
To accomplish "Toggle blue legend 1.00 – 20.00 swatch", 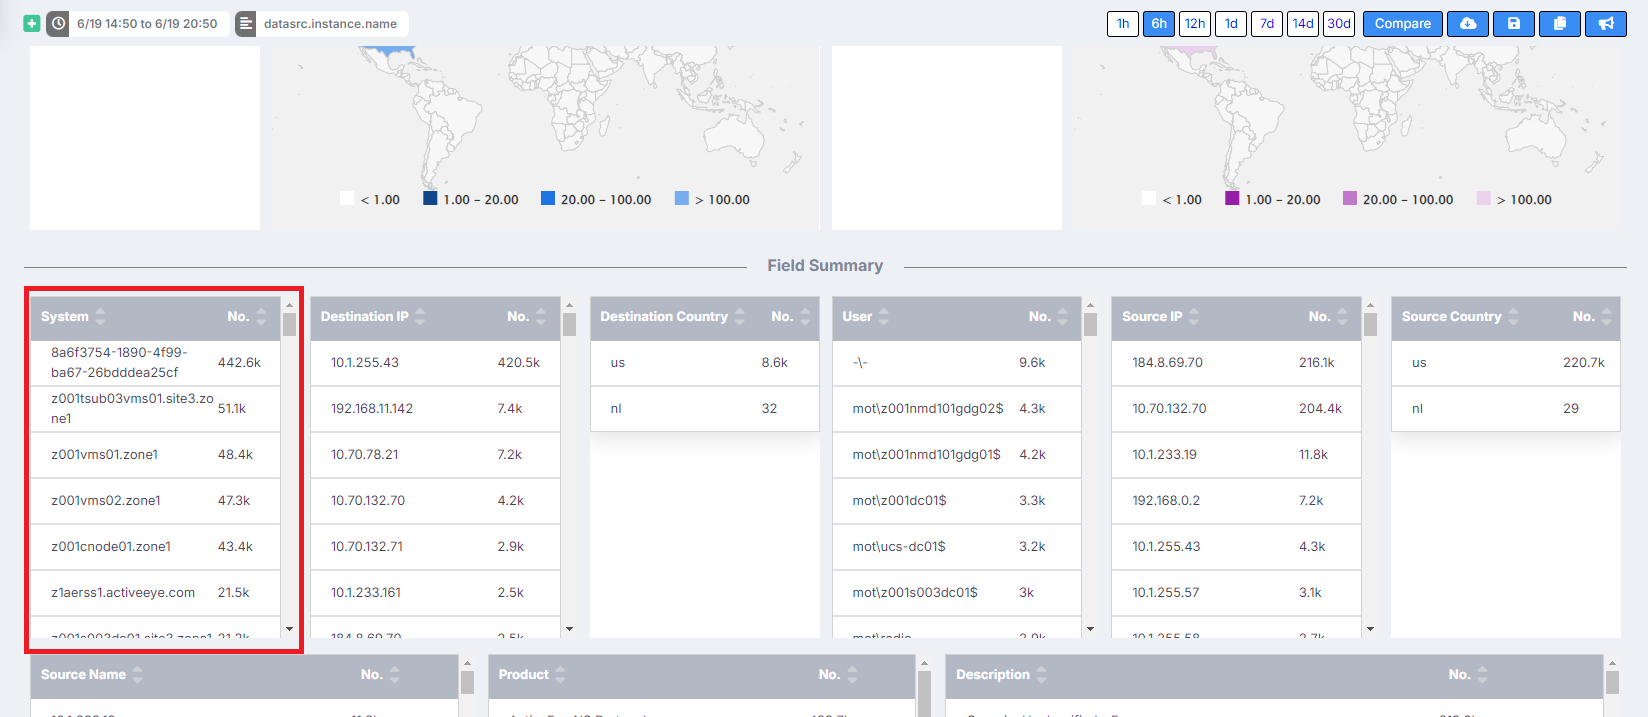I will pyautogui.click(x=430, y=198).
